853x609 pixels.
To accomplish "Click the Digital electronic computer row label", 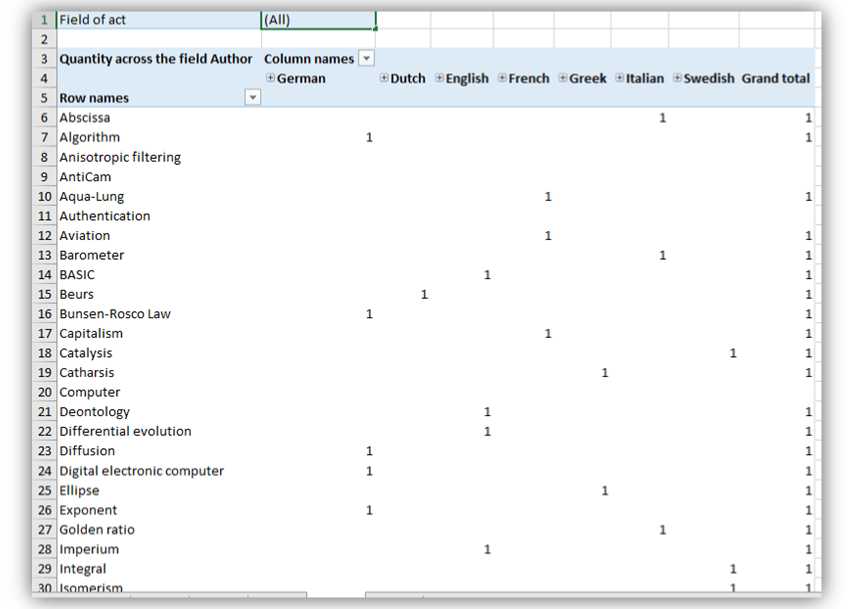I will click(x=141, y=471).
